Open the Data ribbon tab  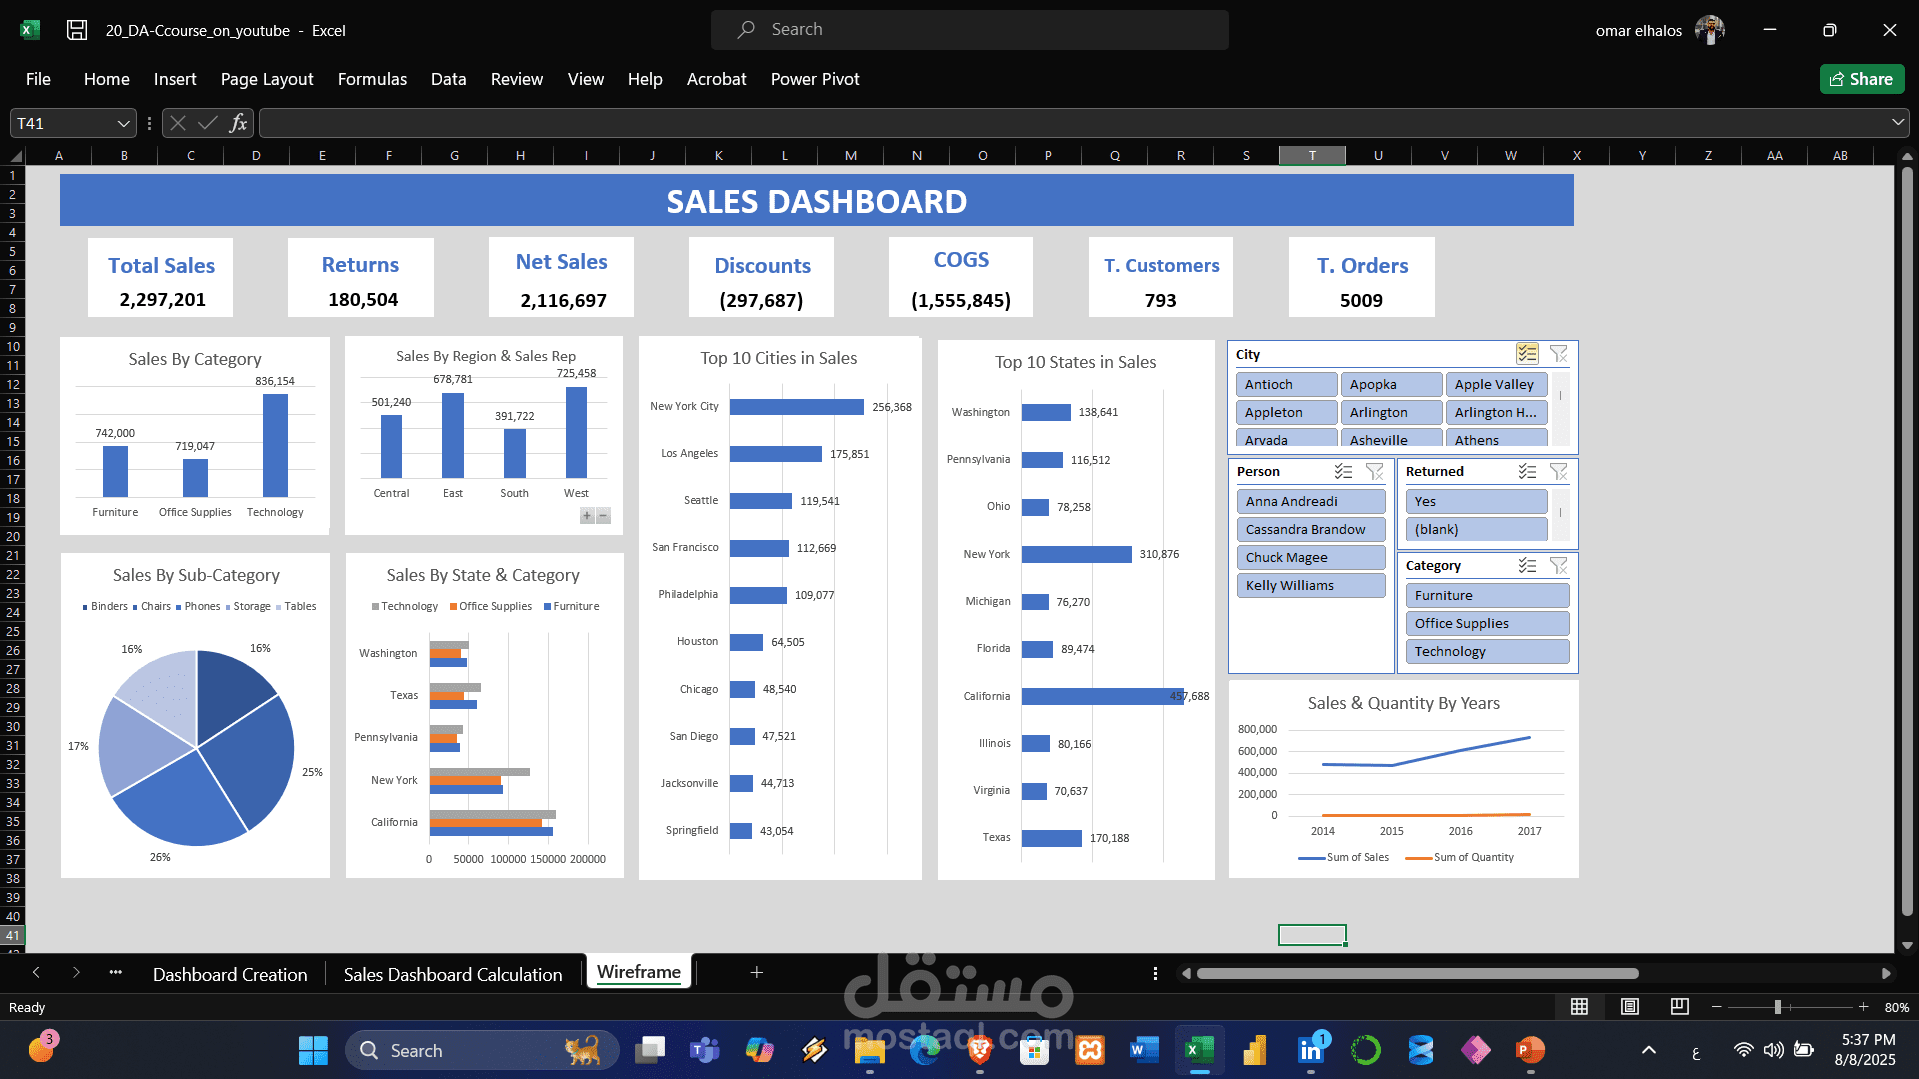pyautogui.click(x=448, y=79)
